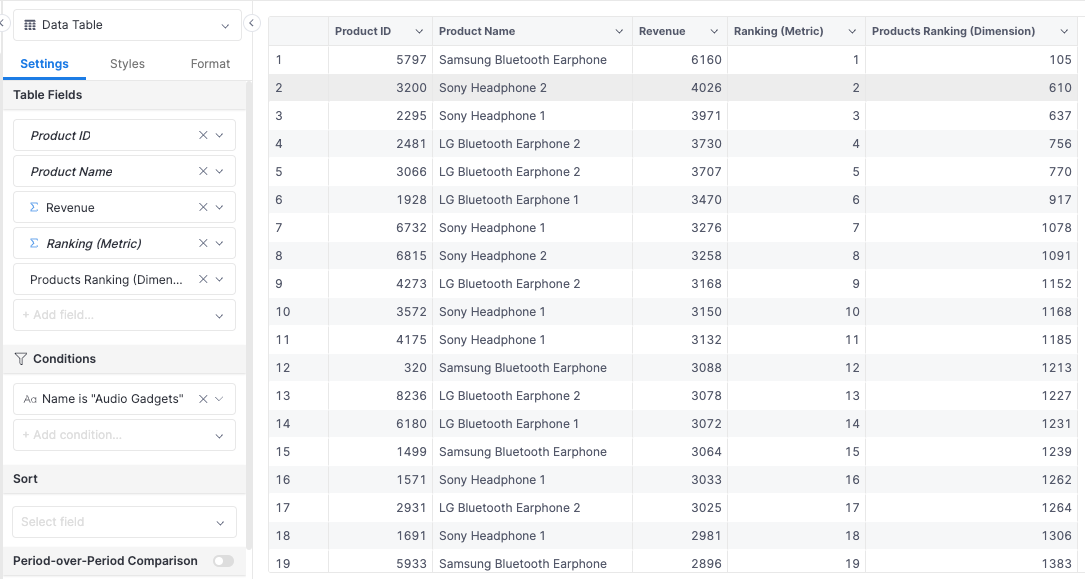Click the Name is "Audio Gadgets" condition
The height and width of the screenshot is (579, 1085).
point(125,399)
